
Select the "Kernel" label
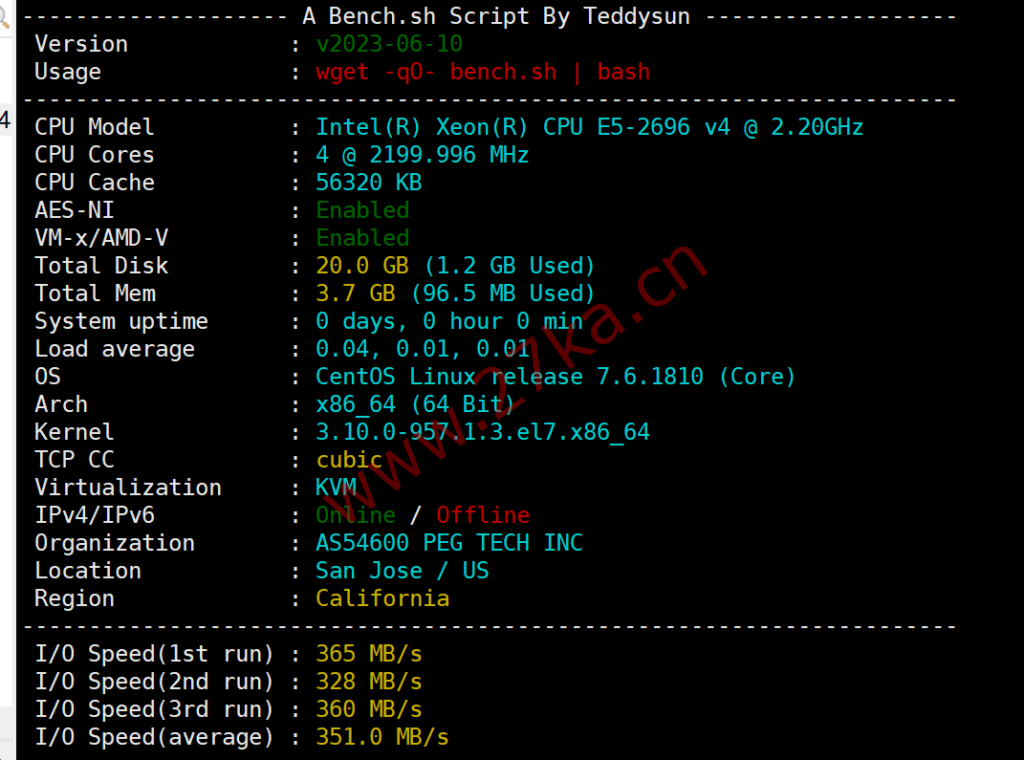(74, 432)
